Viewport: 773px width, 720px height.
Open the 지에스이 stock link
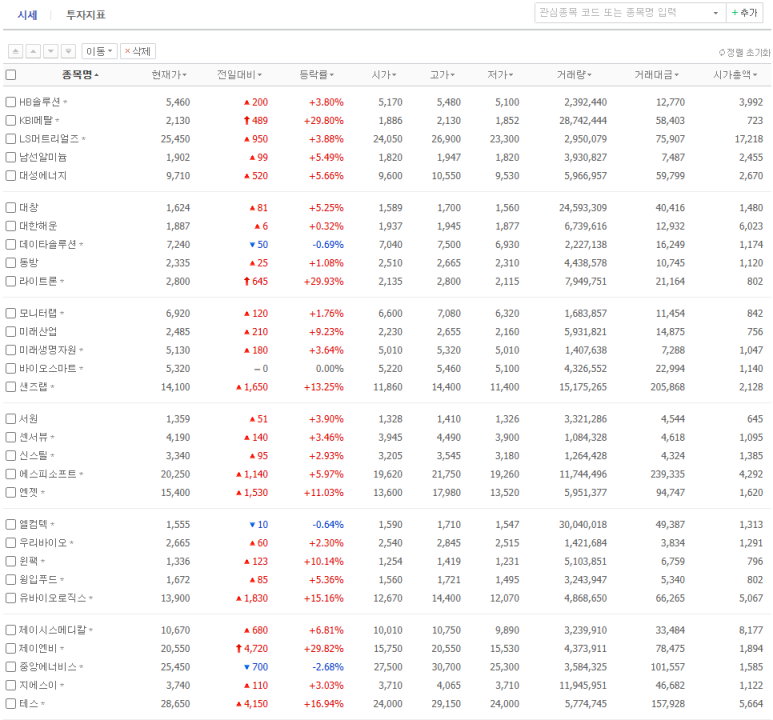(38, 685)
